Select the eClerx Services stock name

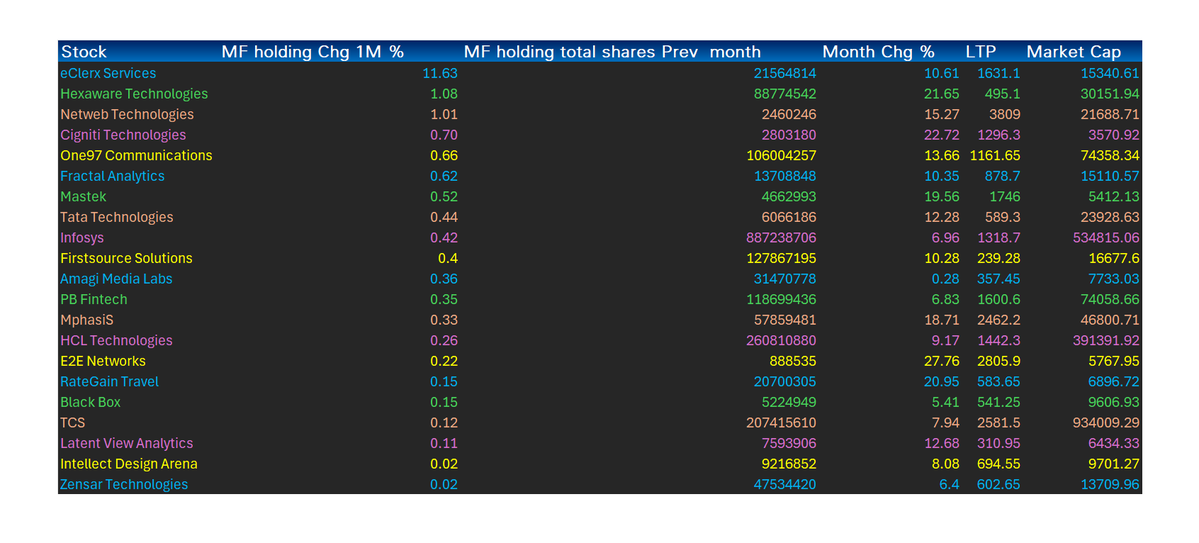tap(108, 73)
